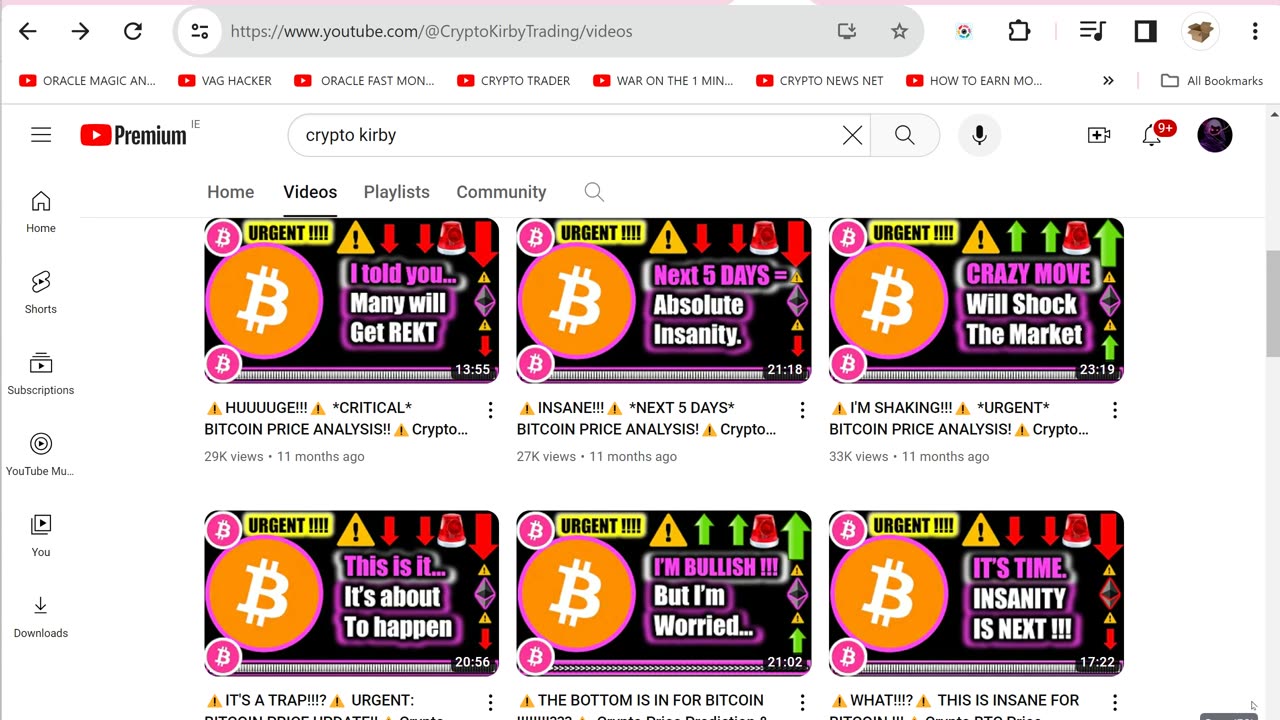Play the I'M BULLISH But I'm Worried thumbnail
1280x720 pixels.
[x=664, y=593]
